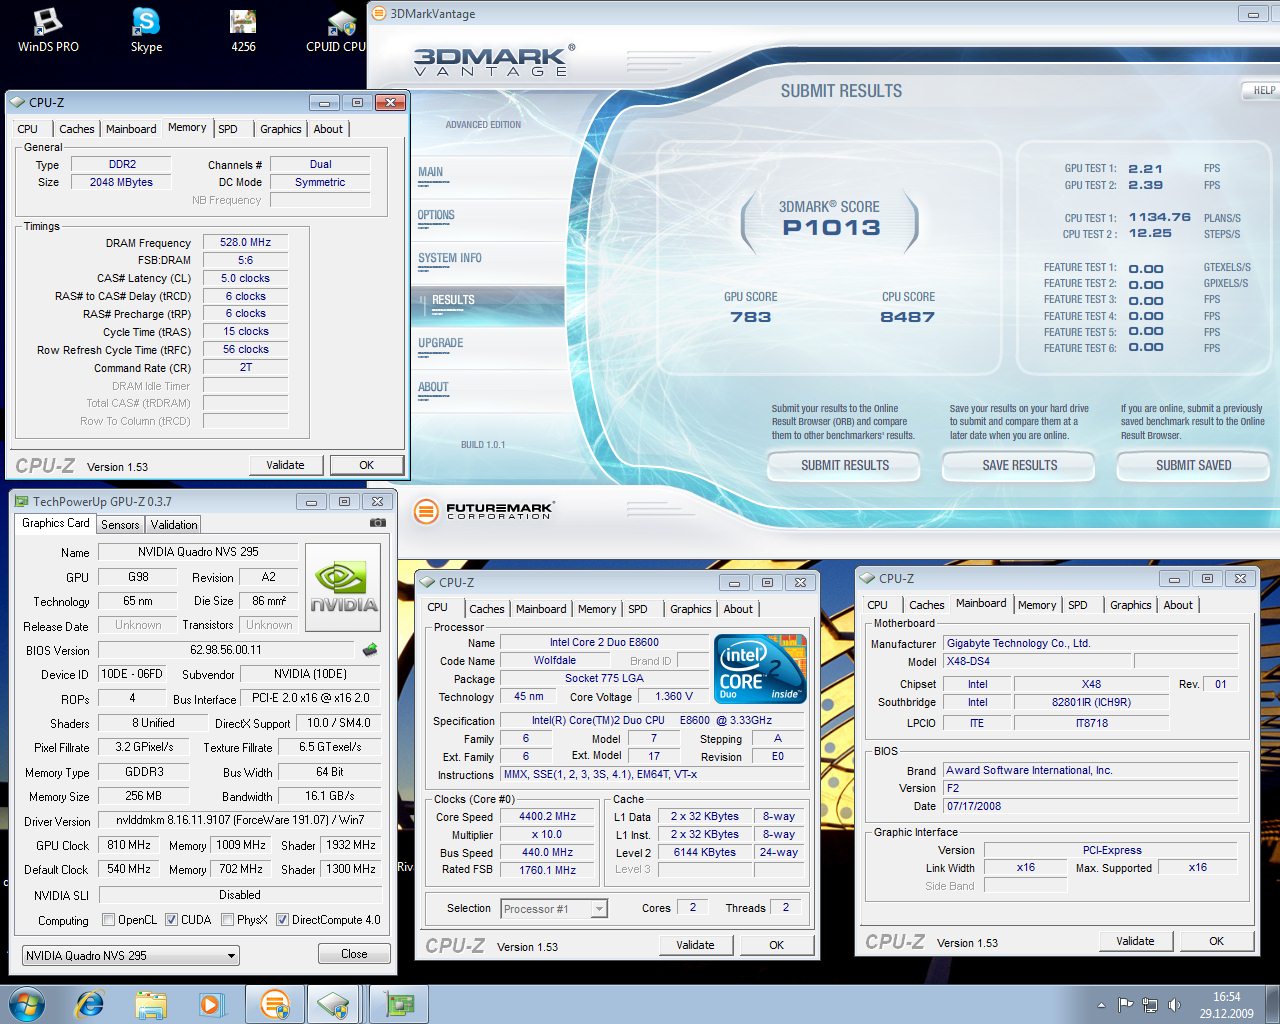The image size is (1280, 1024).
Task: Toggle the DirectCompute 4.0 checkbox
Action: point(282,920)
